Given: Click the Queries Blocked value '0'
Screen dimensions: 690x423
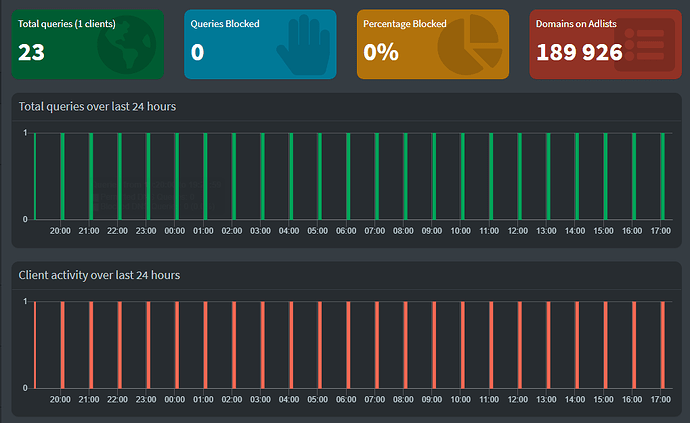Looking at the screenshot, I should (198, 52).
